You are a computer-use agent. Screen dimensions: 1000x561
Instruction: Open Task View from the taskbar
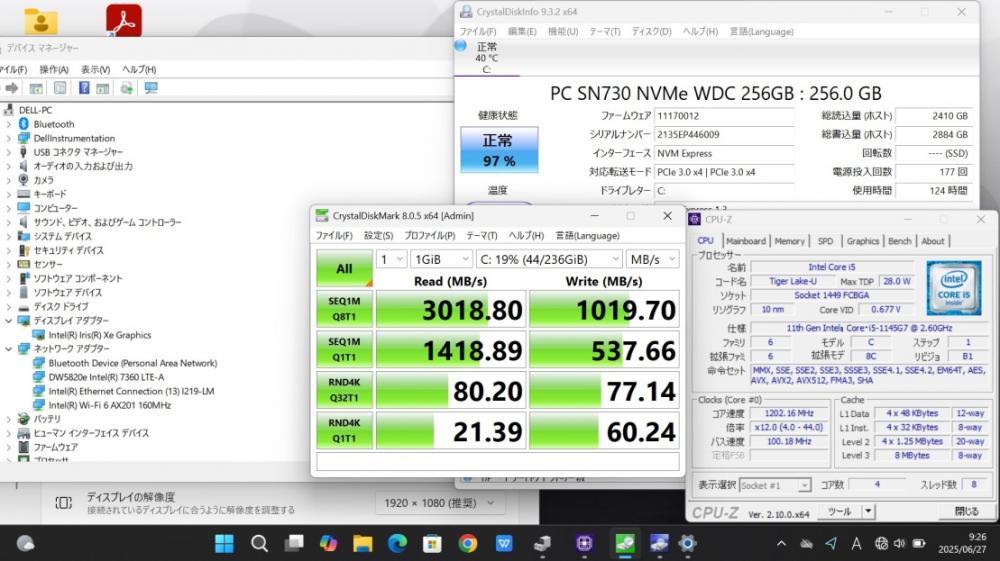pyautogui.click(x=294, y=543)
